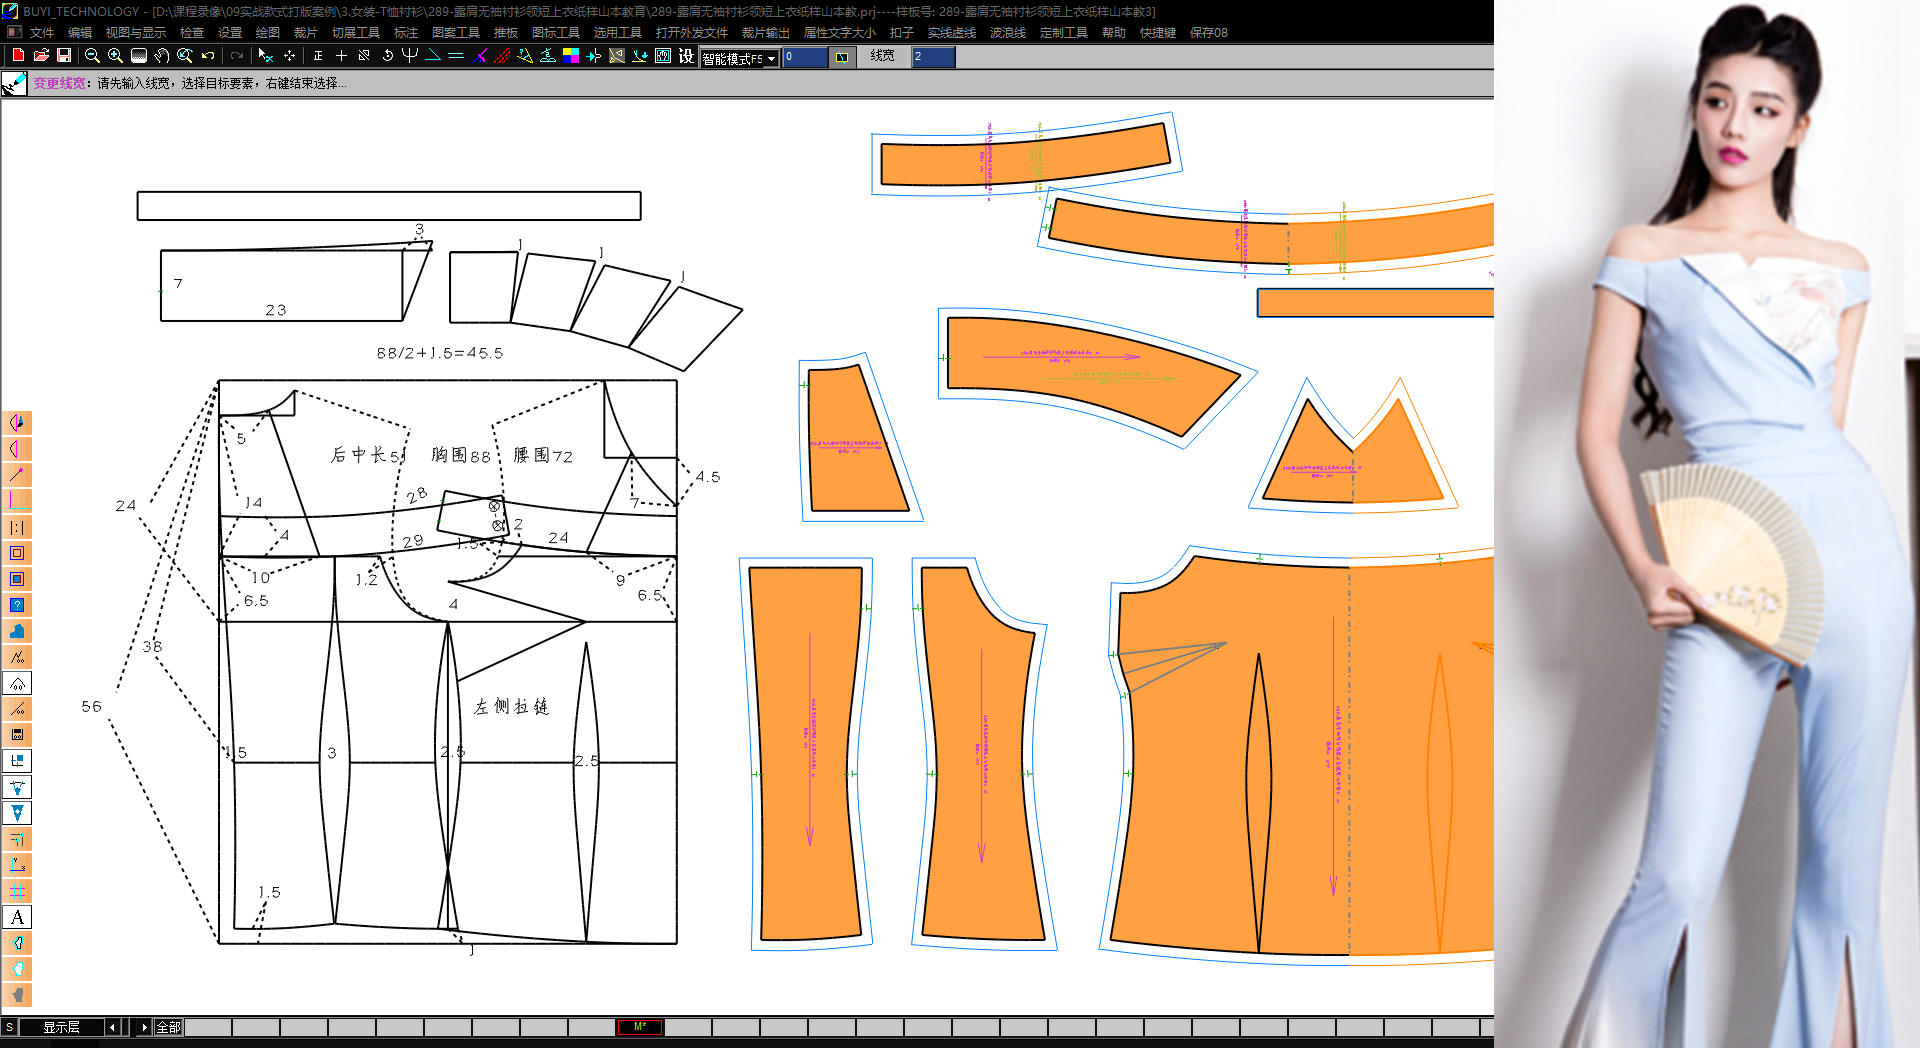Select the text 'A' tool in sidebar
The image size is (1920, 1048).
point(17,917)
